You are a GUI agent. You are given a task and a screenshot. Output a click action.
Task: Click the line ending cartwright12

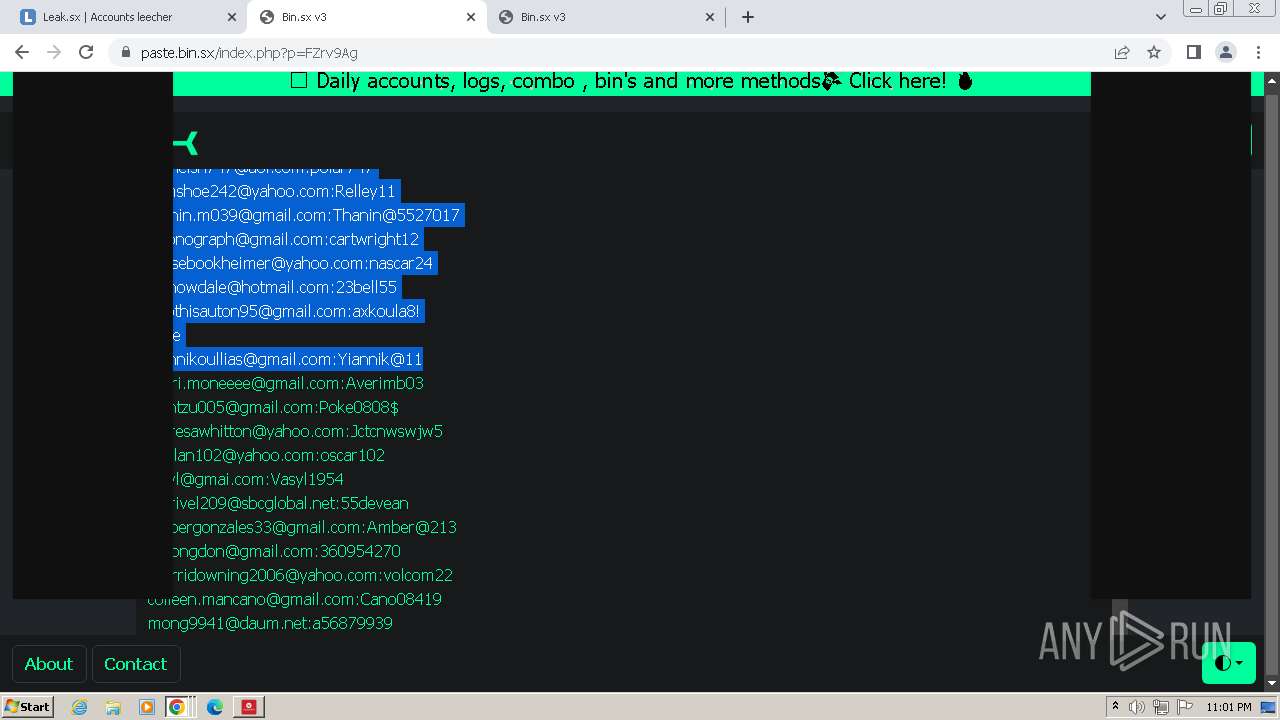[297, 239]
